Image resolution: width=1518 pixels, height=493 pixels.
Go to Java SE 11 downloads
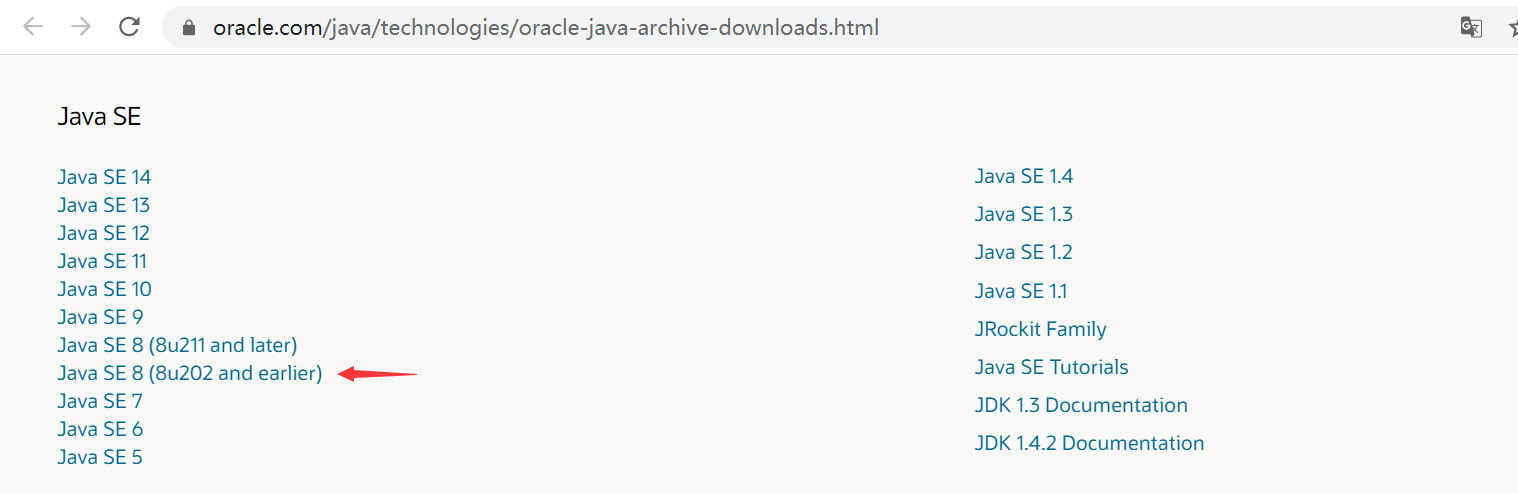(102, 261)
